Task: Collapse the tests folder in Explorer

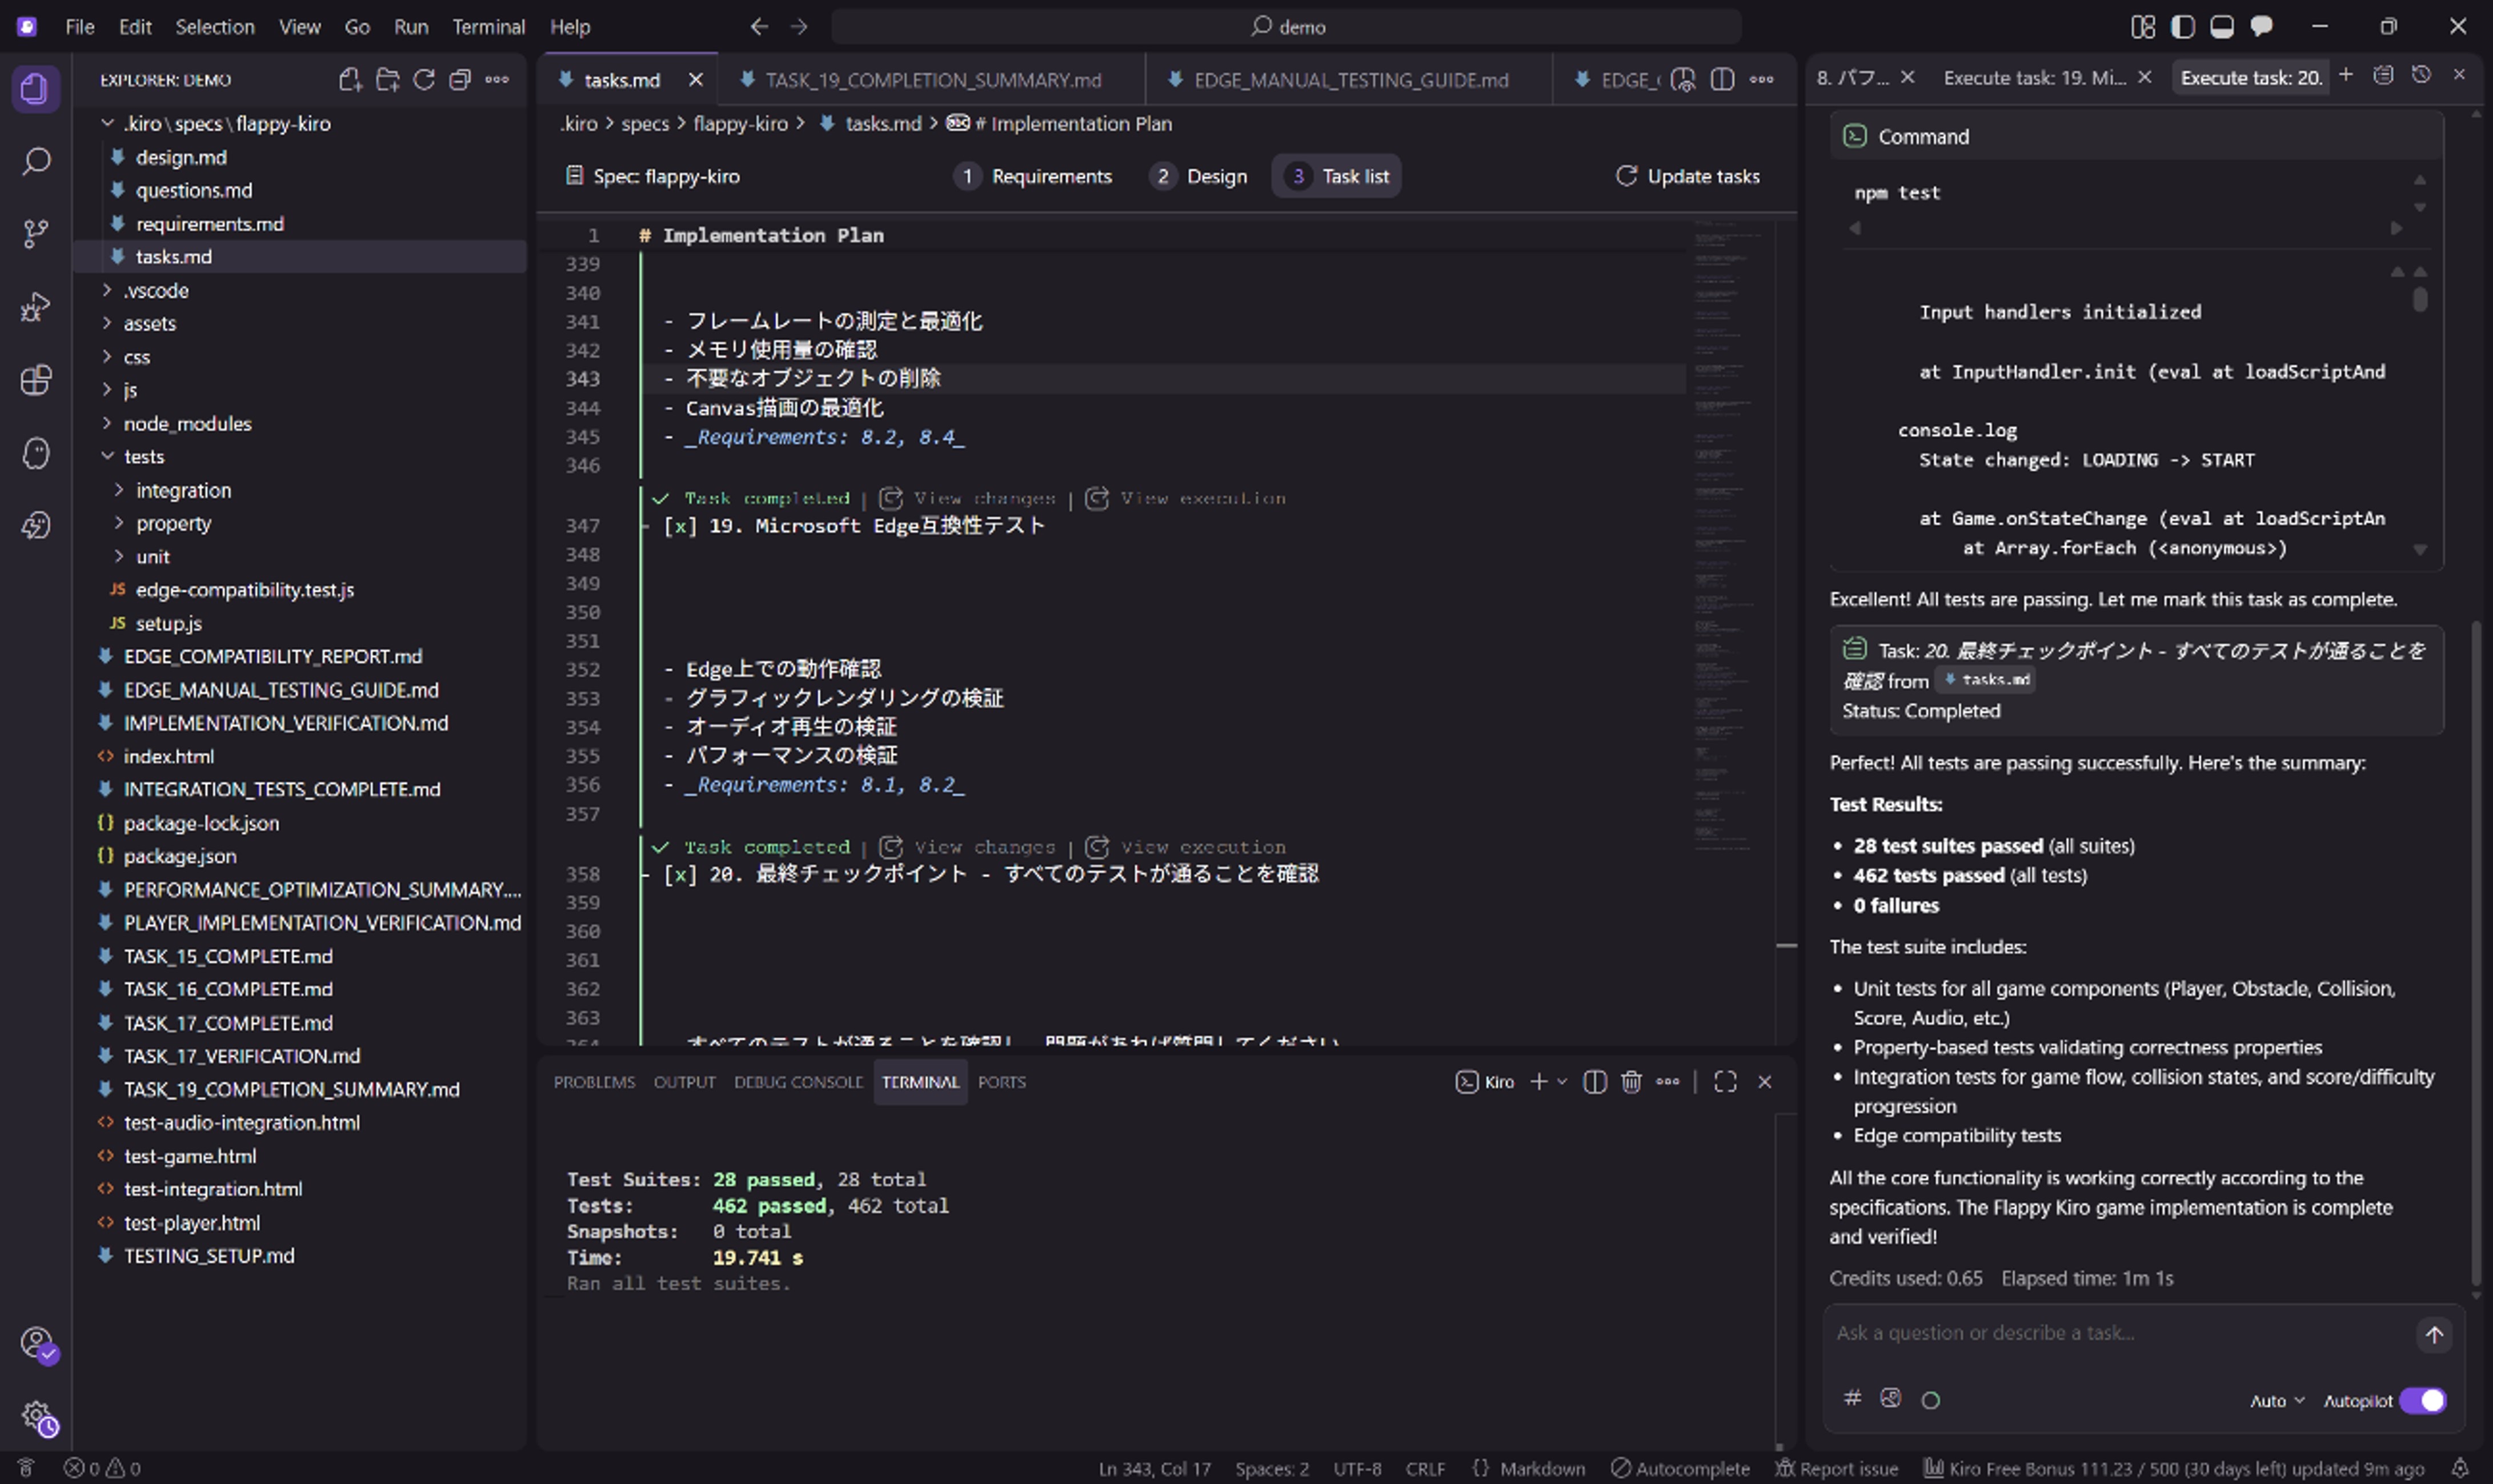Action: click(143, 457)
